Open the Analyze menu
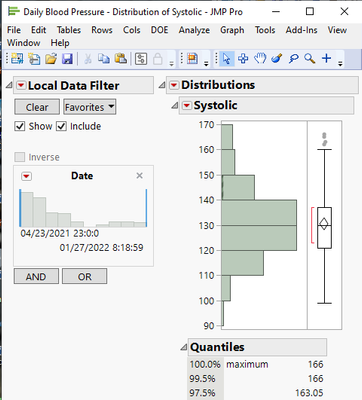 (x=194, y=30)
